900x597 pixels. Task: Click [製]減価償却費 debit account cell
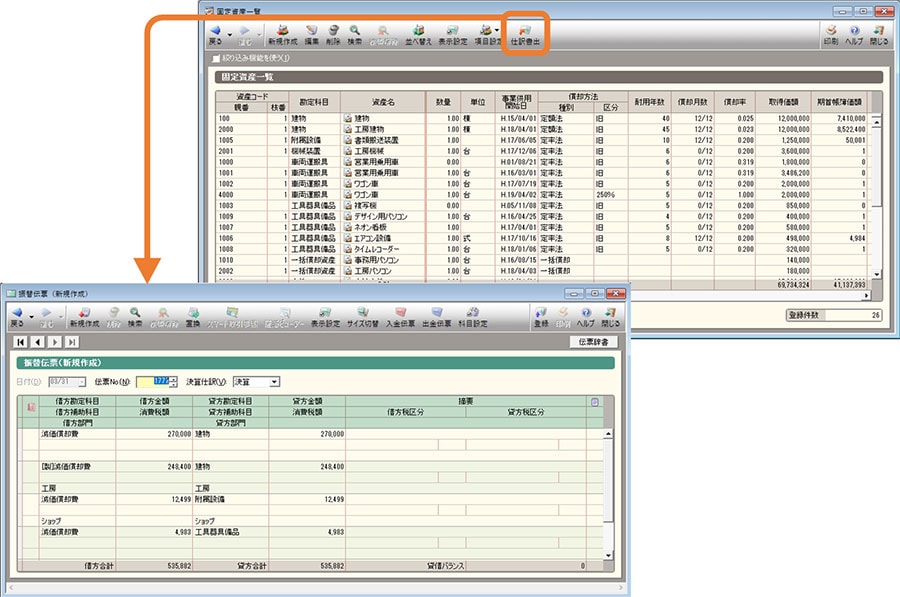click(77, 467)
